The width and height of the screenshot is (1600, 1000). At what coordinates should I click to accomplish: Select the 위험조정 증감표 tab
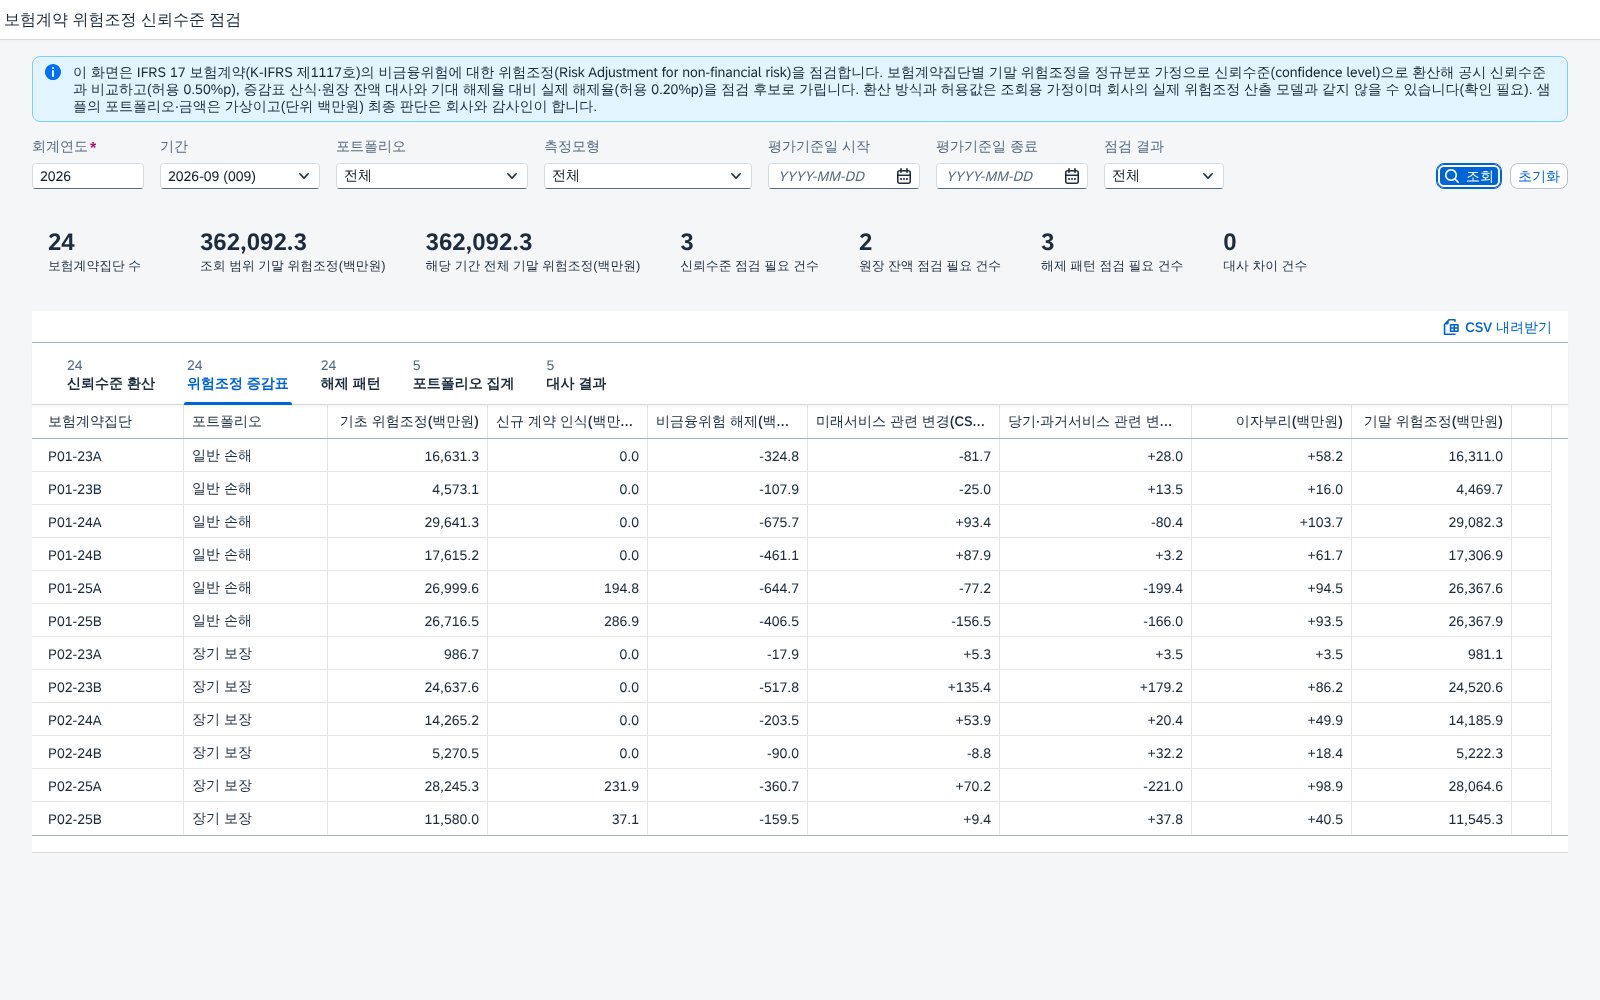[x=237, y=375]
